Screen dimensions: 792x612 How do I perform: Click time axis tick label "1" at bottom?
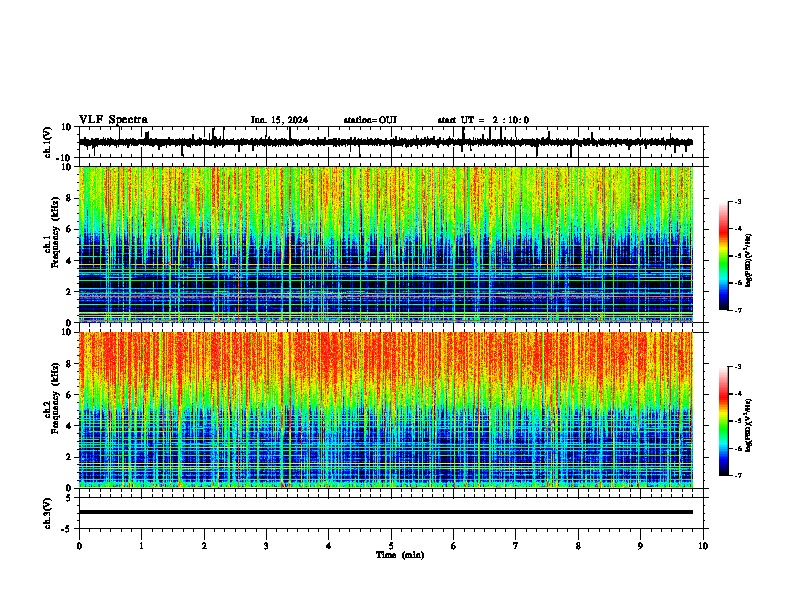pos(141,546)
